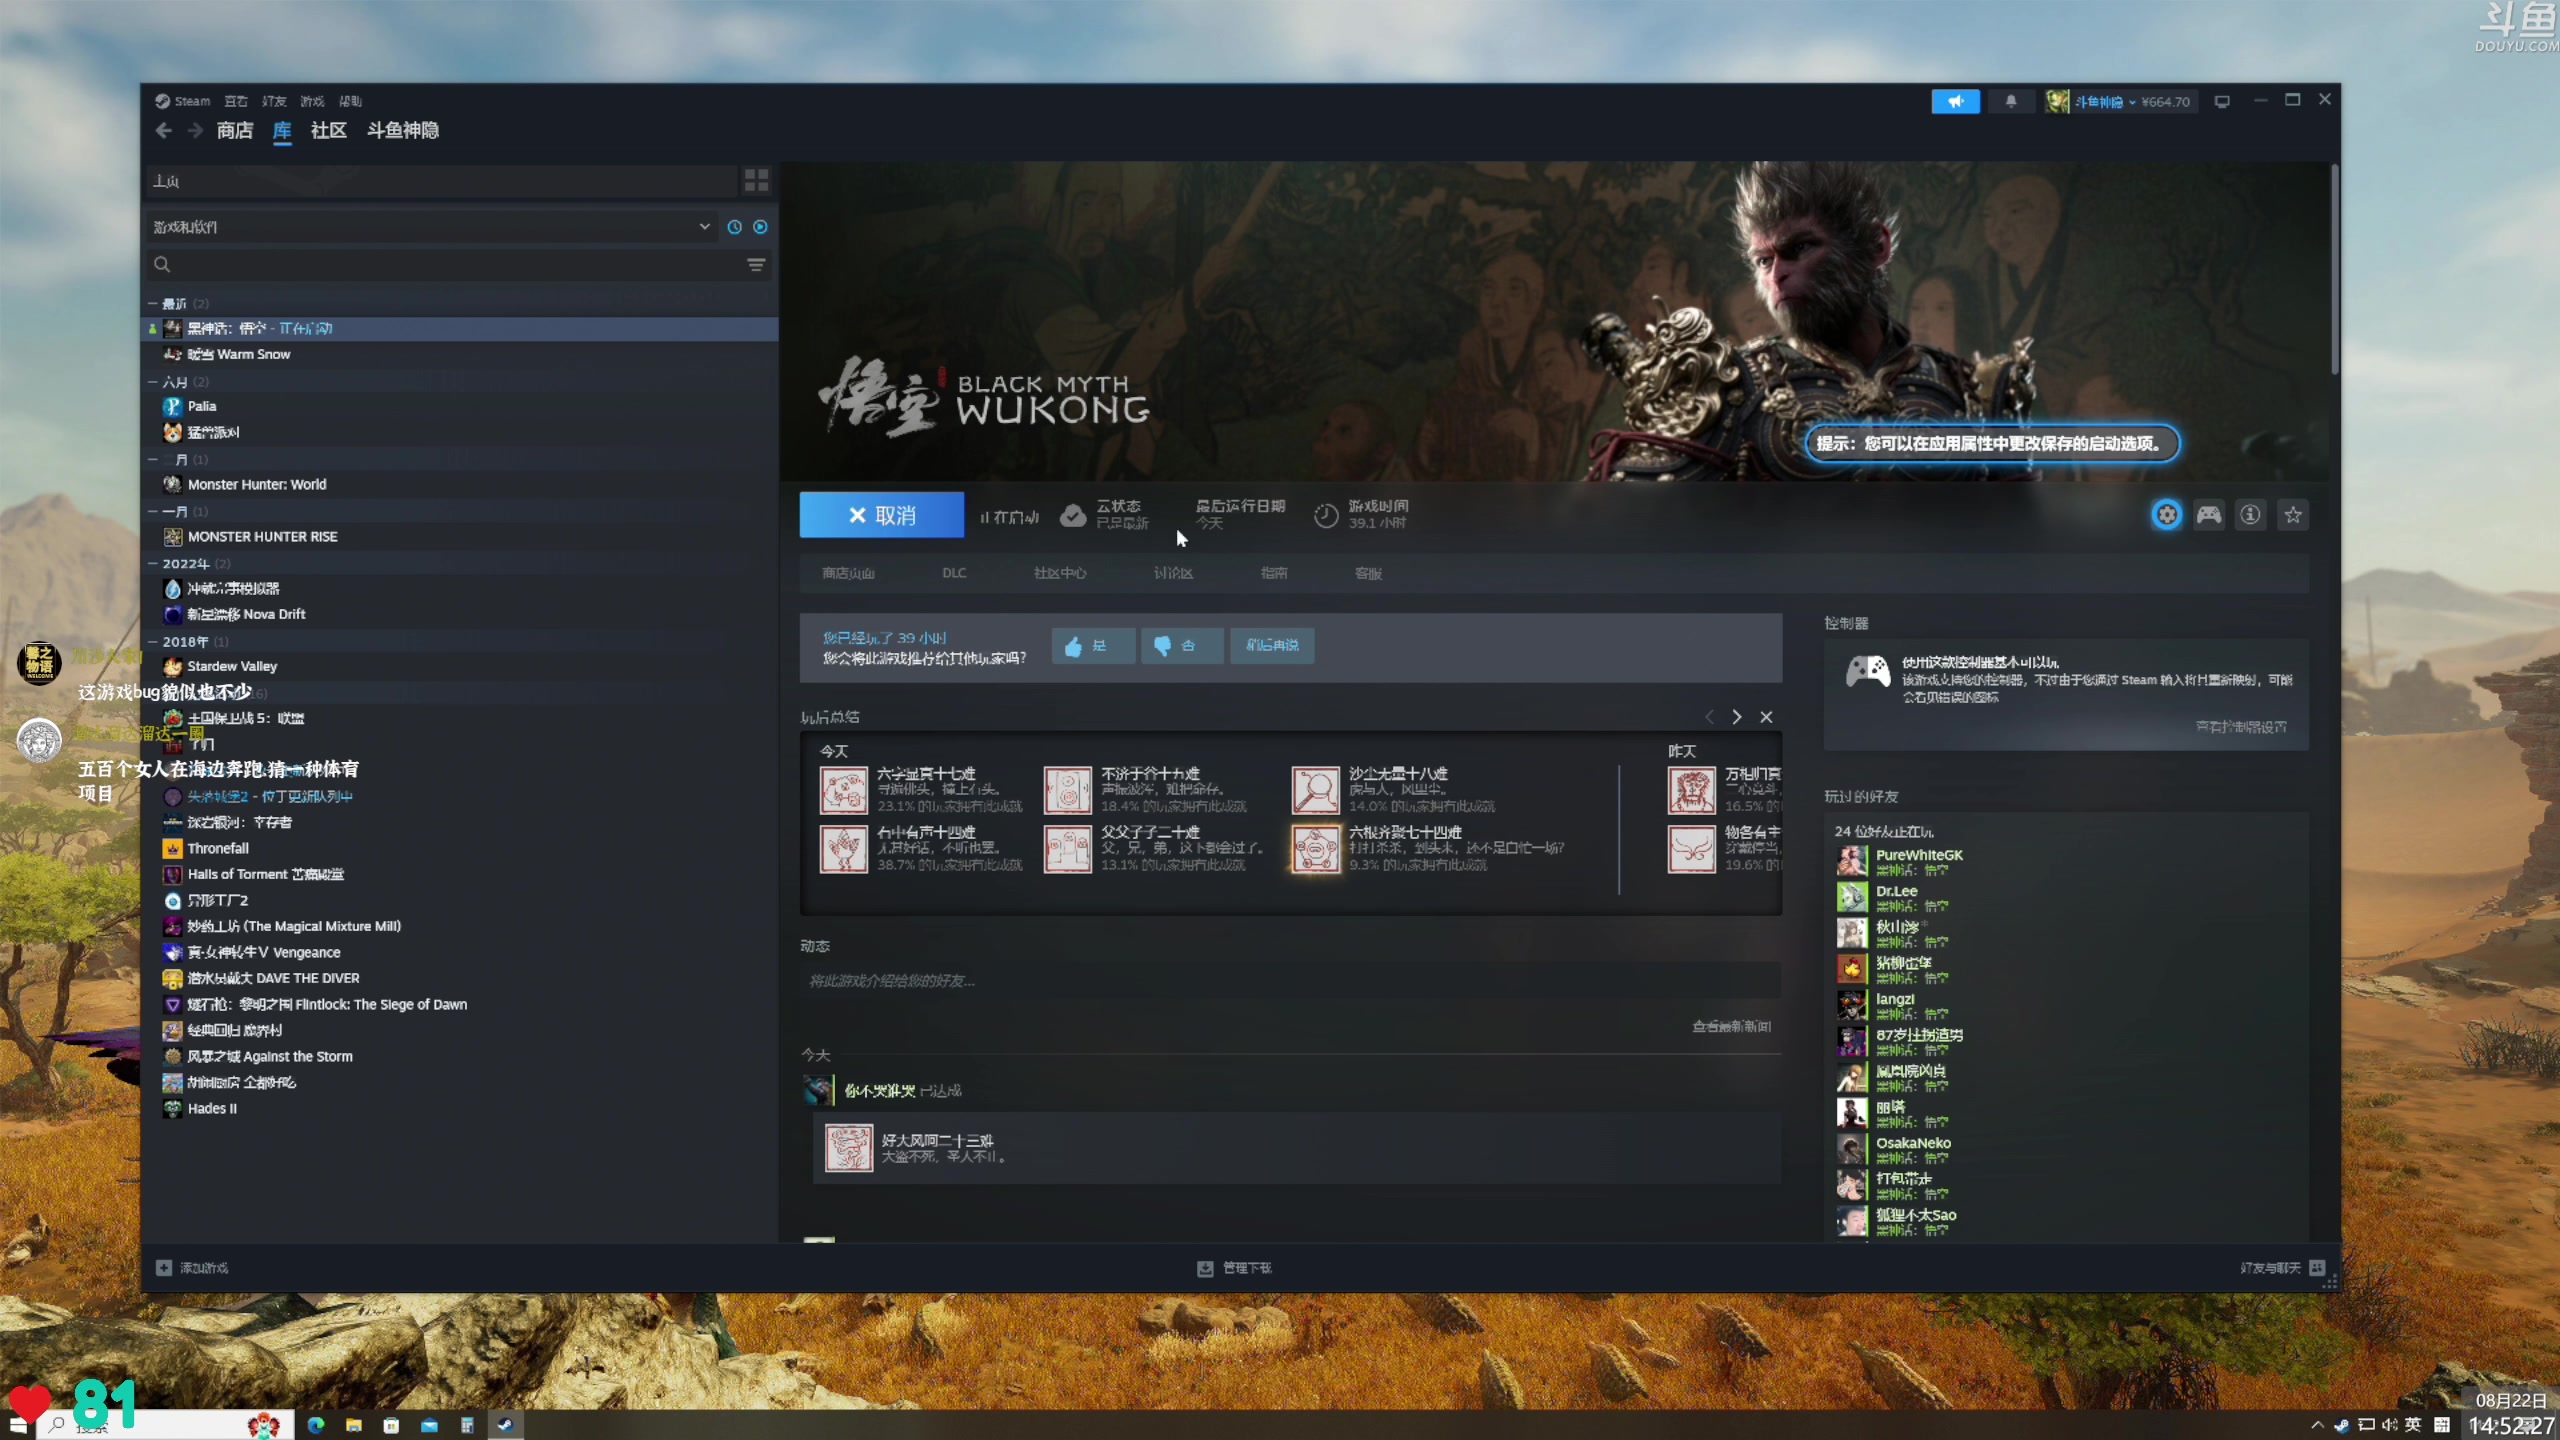Click the Steam icon on the taskbar
Image resolution: width=2560 pixels, height=1440 pixels.
(505, 1425)
